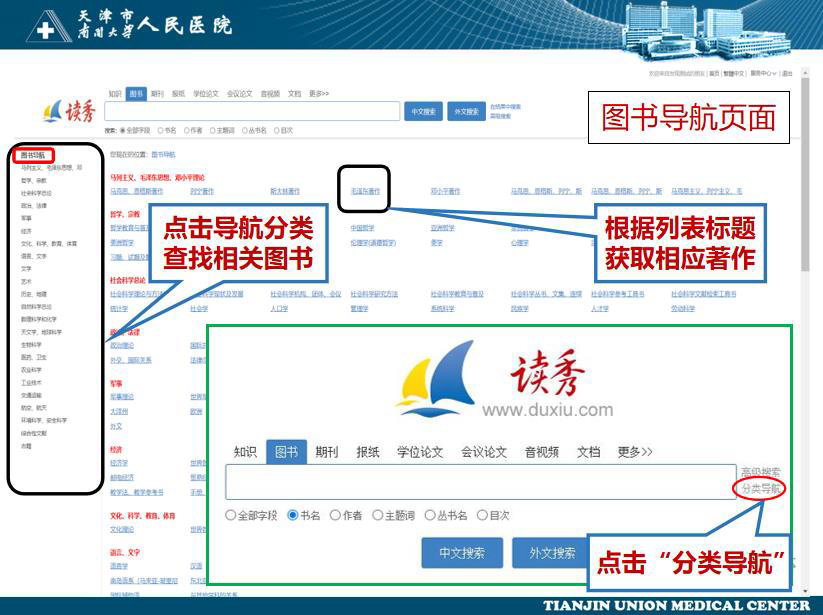This screenshot has height=615, width=823.
Task: Click 图书导航 link in the breadcrumb trail
Action: coord(163,154)
